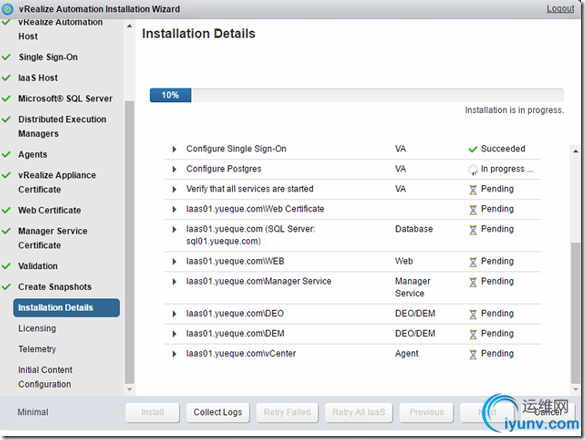The height and width of the screenshot is (440, 585).
Task: Open Initial Content Configuration step
Action: [45, 377]
